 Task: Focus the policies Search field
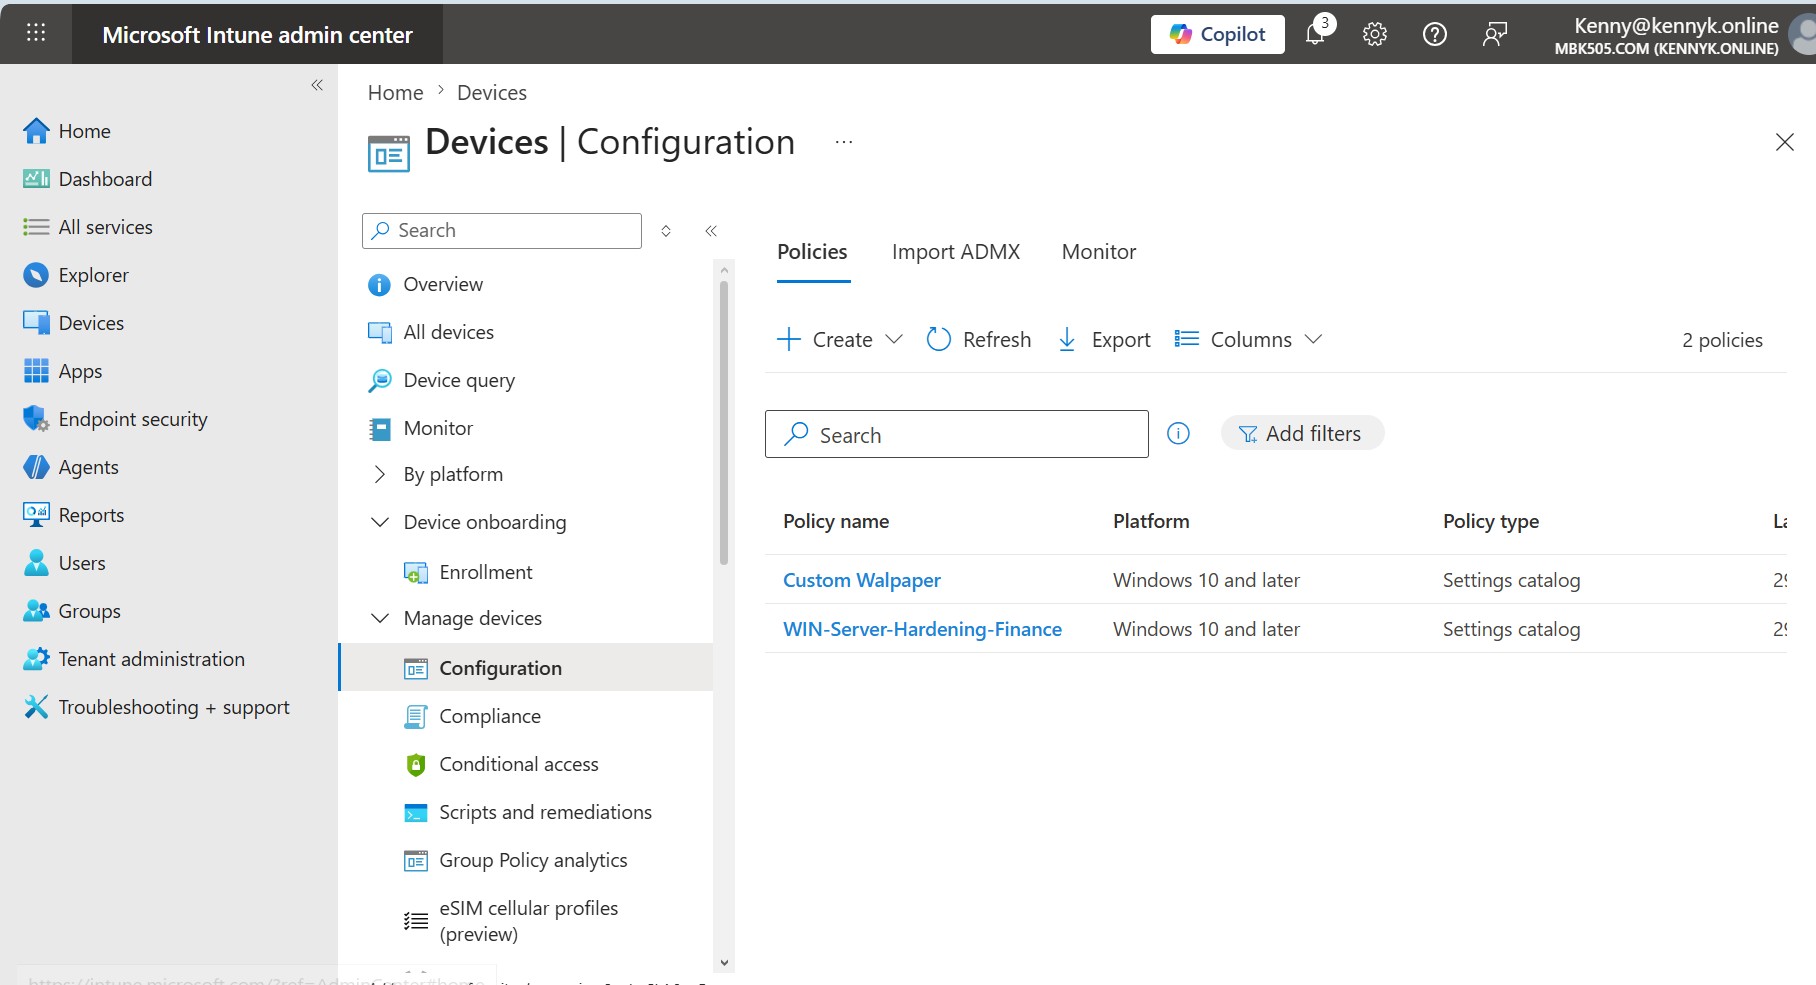point(956,434)
